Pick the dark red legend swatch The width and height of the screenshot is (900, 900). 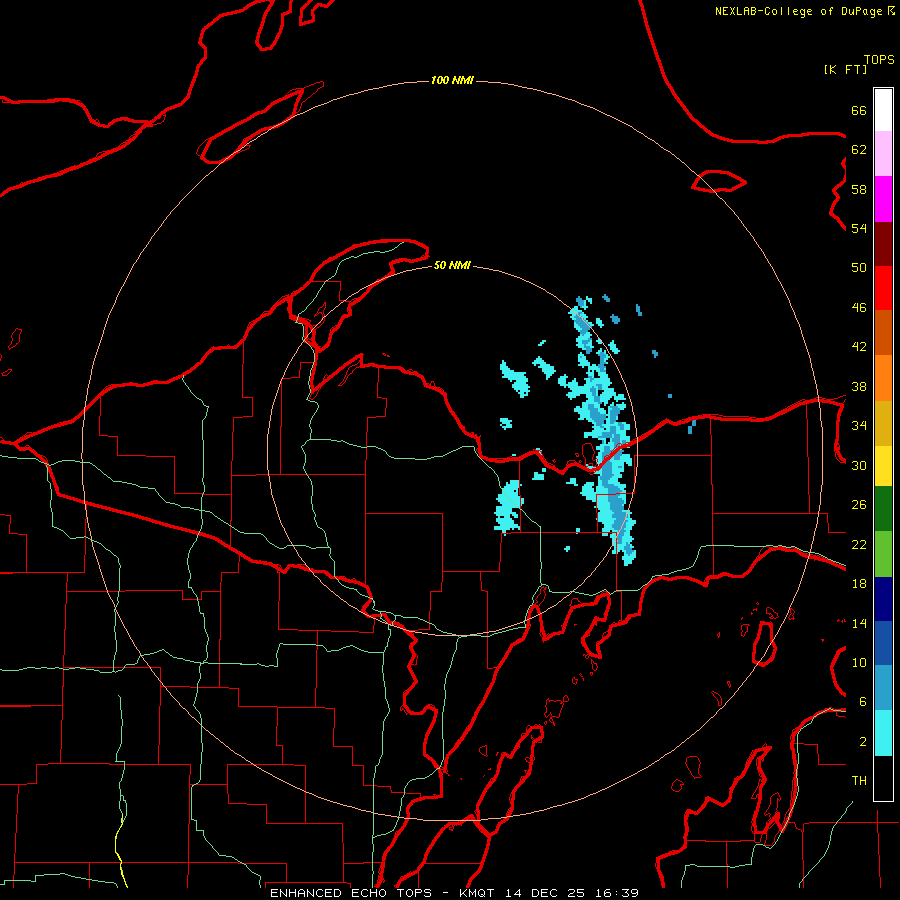pyautogui.click(x=883, y=244)
